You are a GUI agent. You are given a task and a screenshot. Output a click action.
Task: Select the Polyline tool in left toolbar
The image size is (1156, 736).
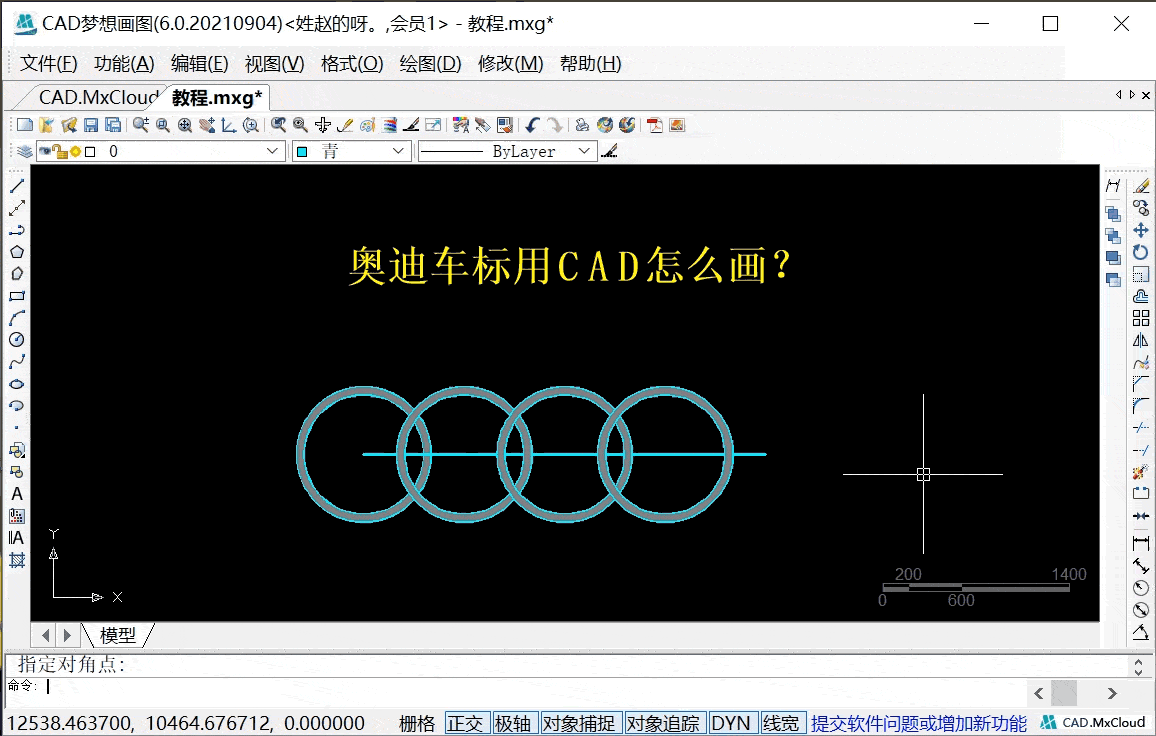pos(17,230)
